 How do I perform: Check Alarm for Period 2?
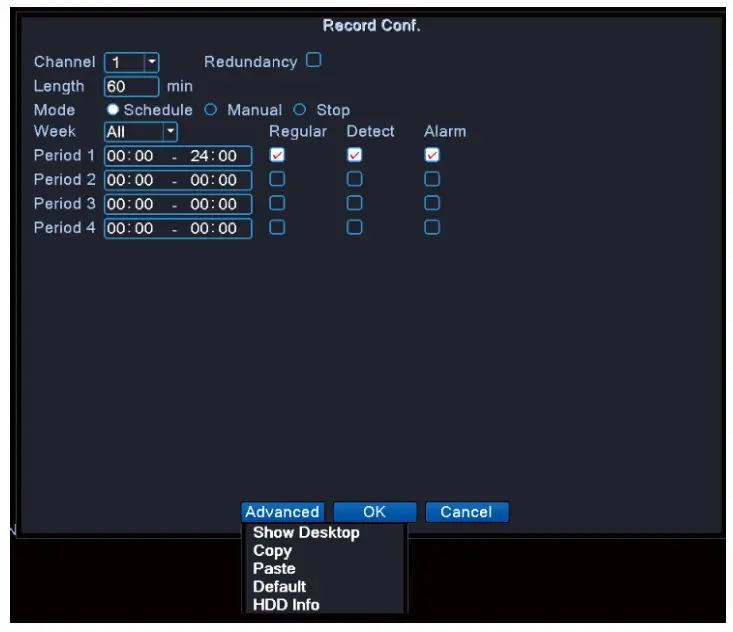[x=432, y=179]
